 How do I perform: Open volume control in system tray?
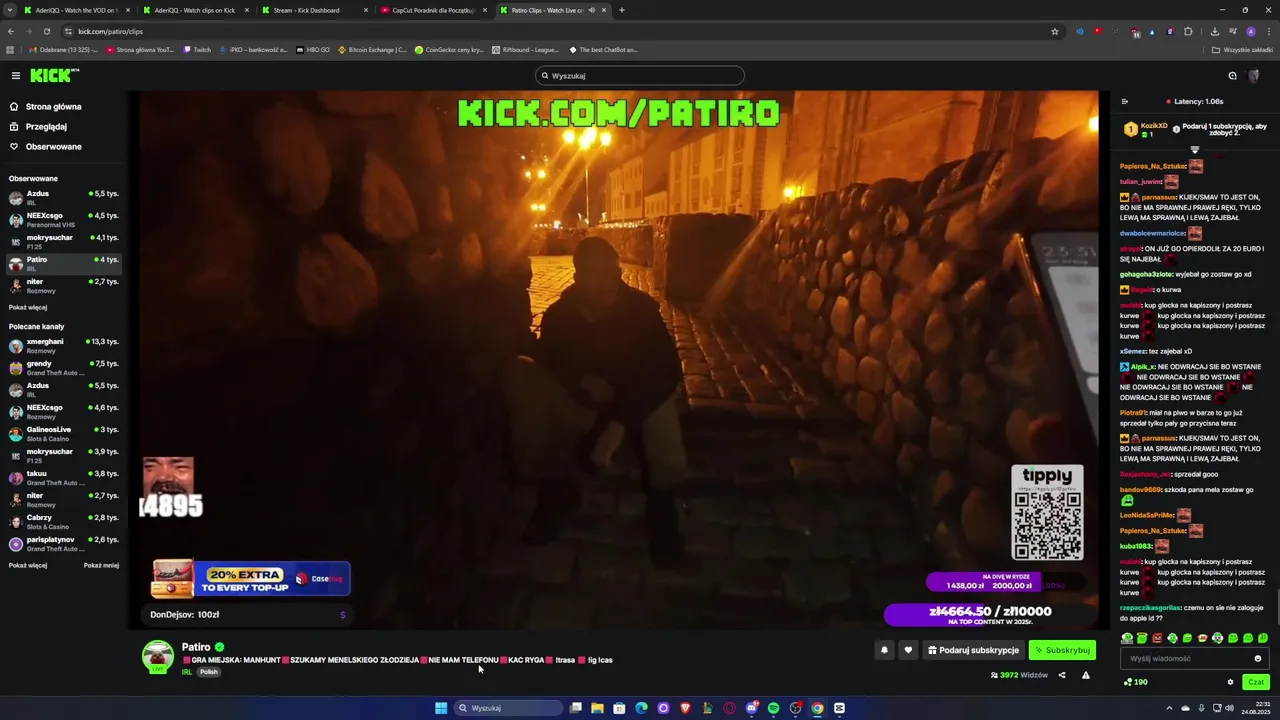[x=1229, y=708]
